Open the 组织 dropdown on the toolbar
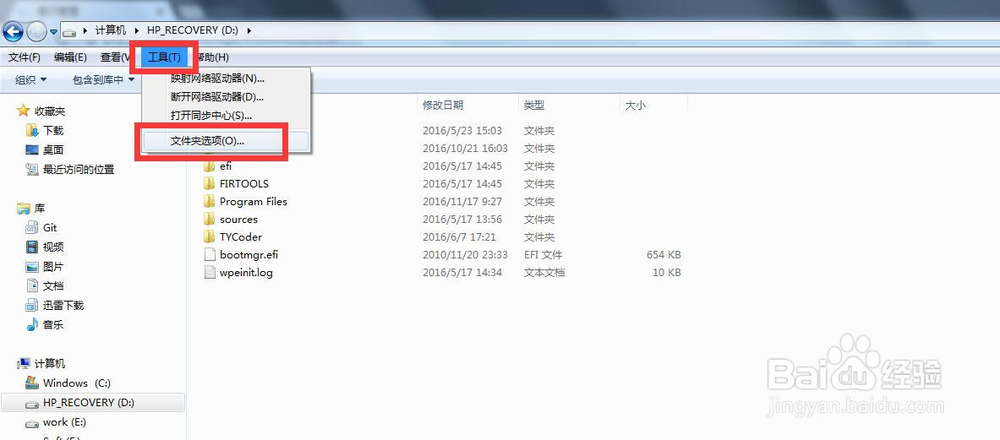 point(31,80)
